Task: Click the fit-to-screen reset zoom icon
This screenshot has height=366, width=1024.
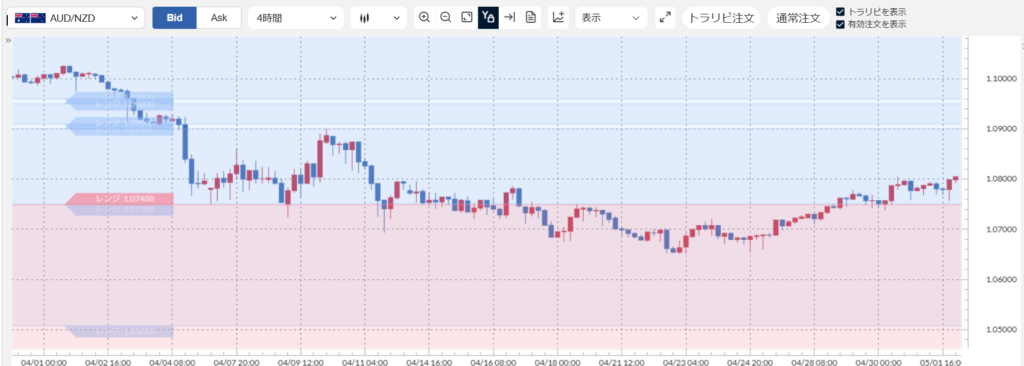Action: (x=467, y=18)
